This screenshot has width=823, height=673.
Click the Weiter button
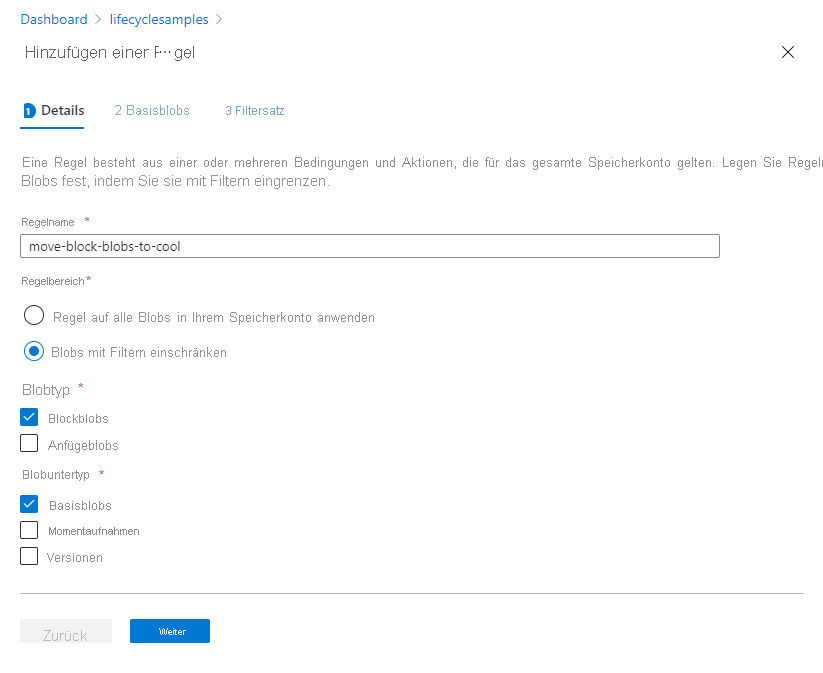[169, 631]
